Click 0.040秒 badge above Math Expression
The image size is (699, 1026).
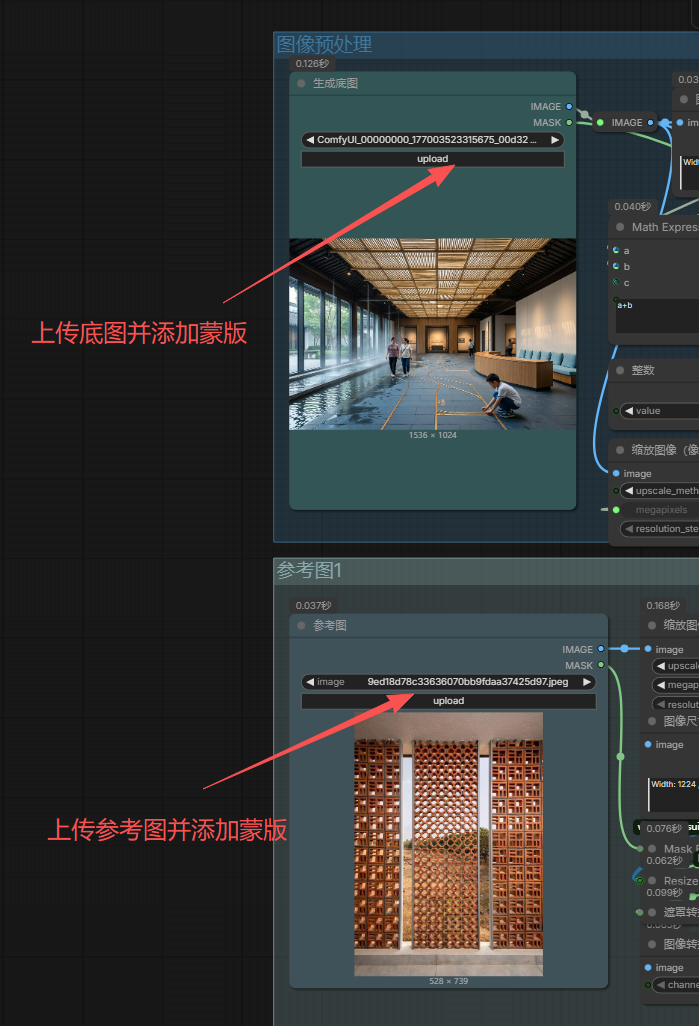632,207
